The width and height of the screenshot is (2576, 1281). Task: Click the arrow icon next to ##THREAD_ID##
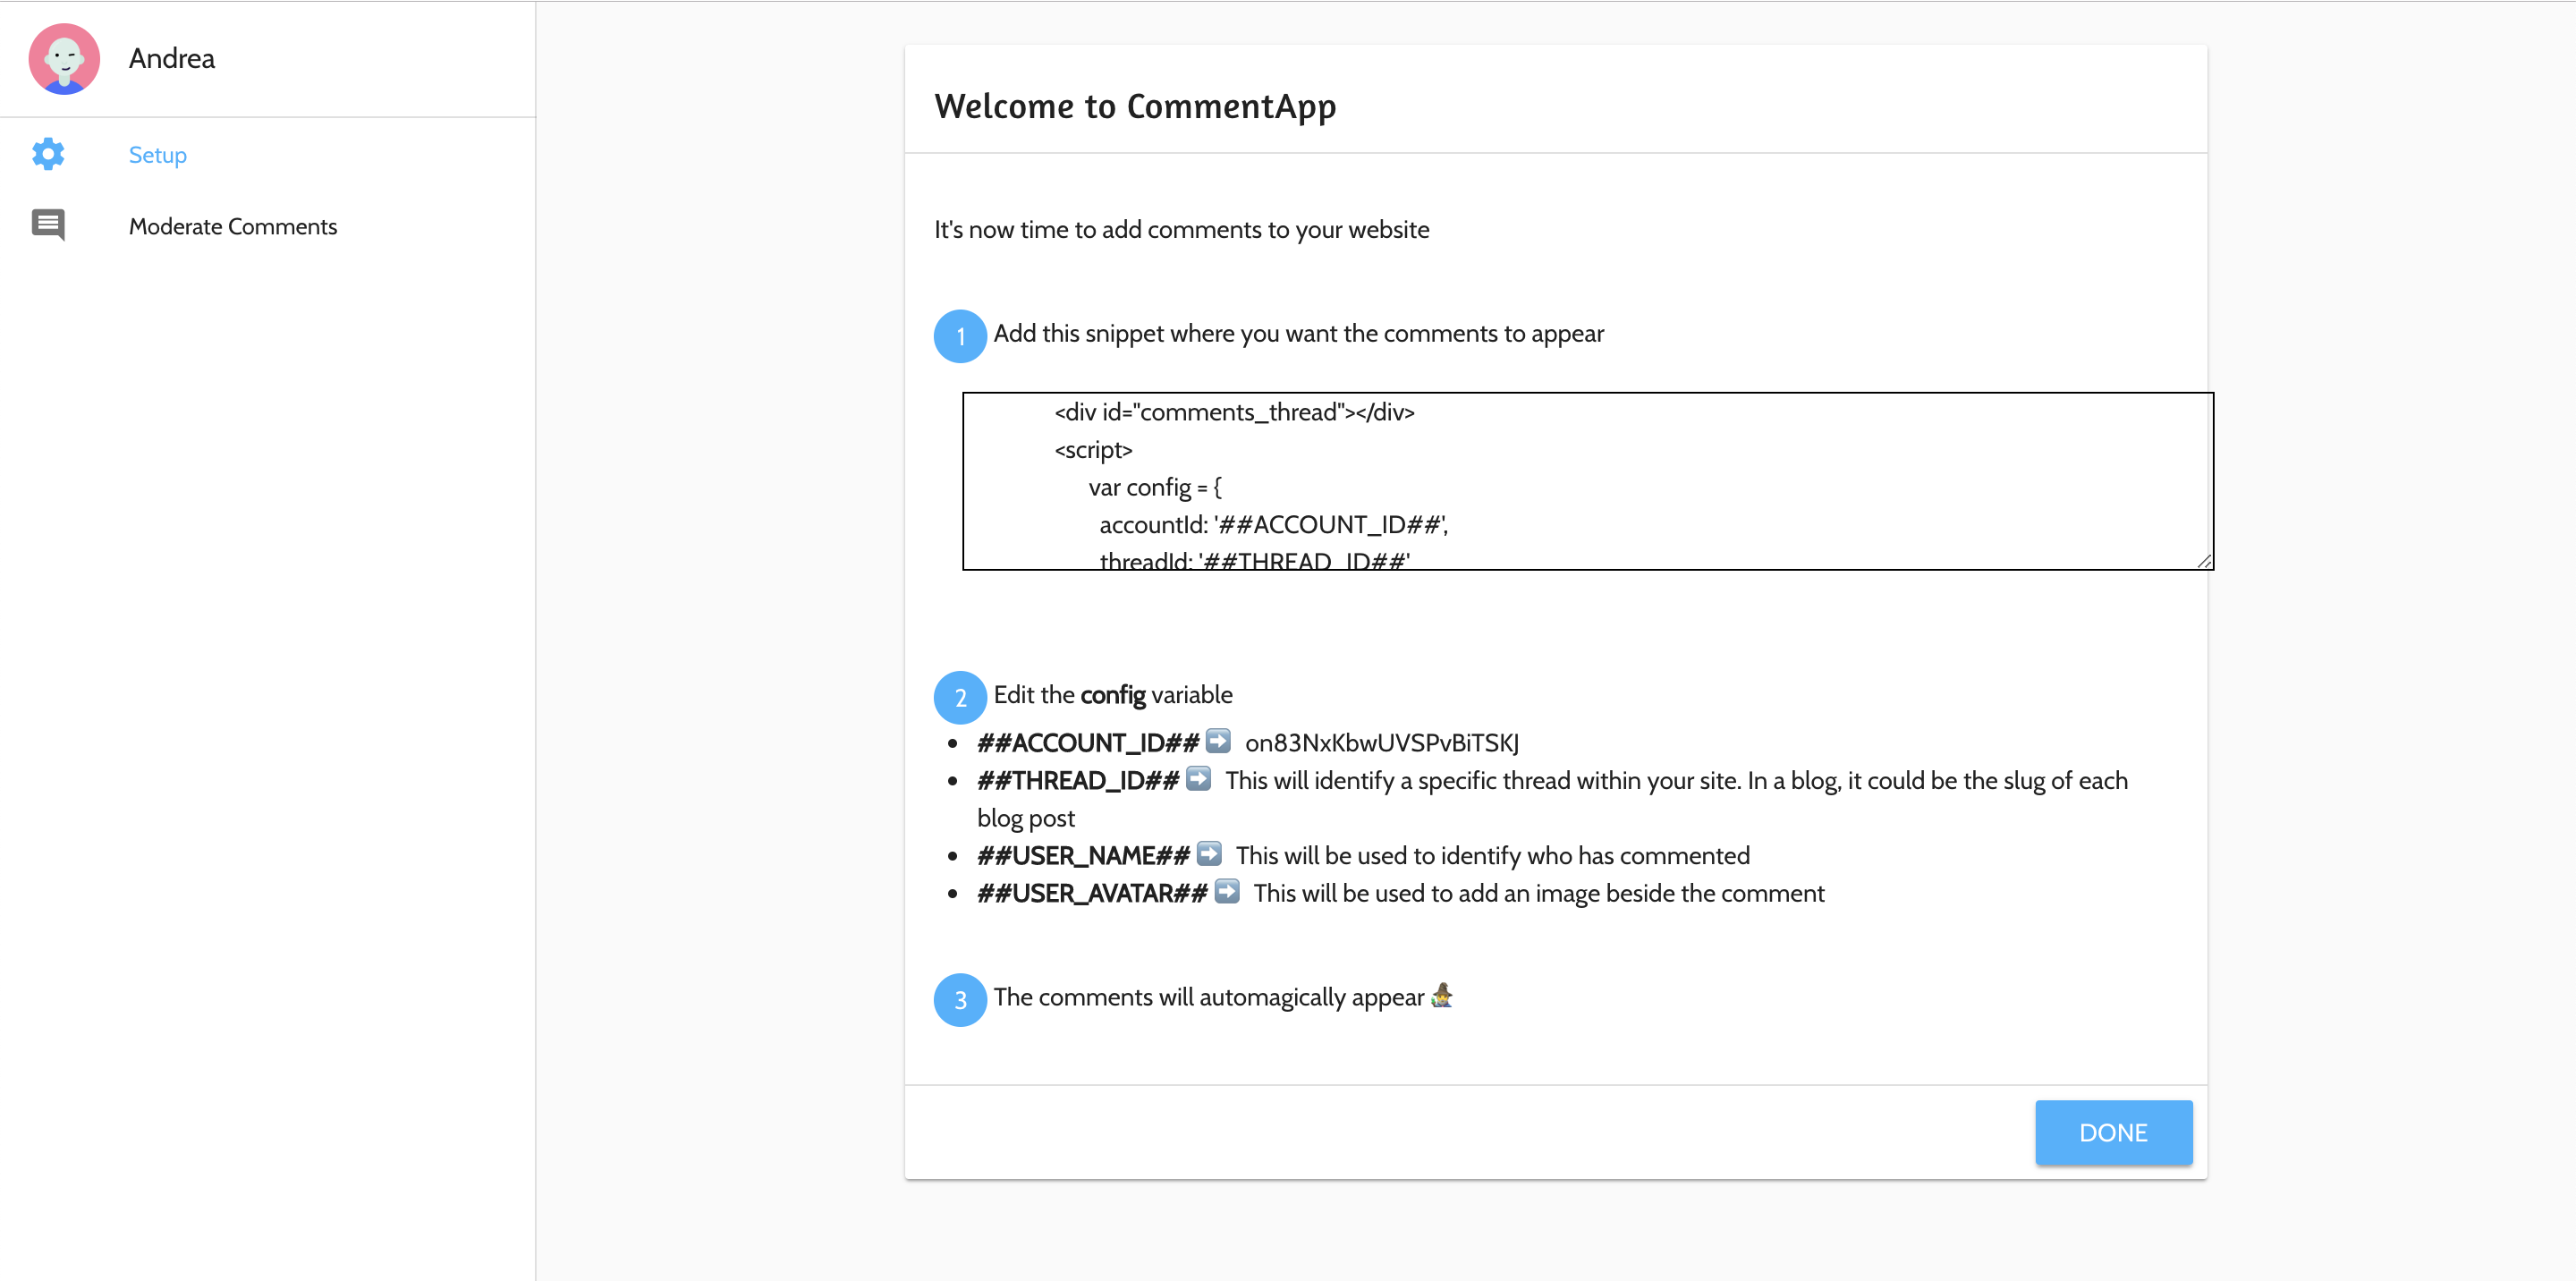1200,780
